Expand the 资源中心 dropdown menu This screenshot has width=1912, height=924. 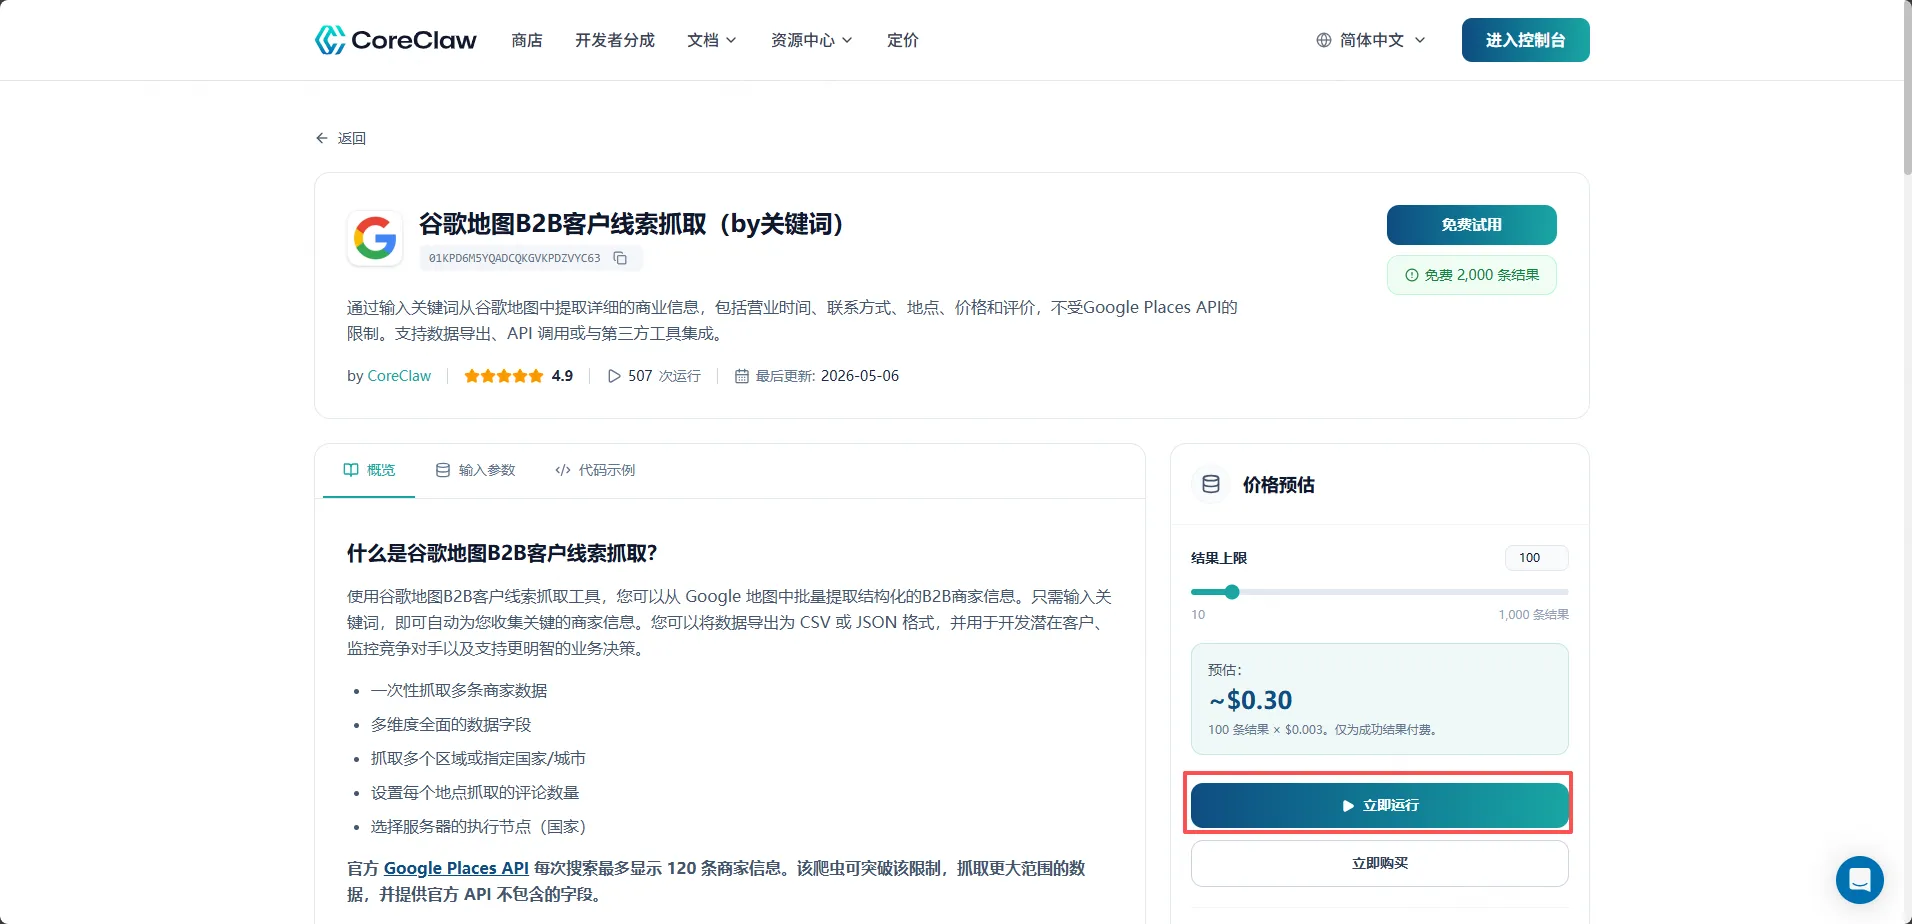(812, 40)
